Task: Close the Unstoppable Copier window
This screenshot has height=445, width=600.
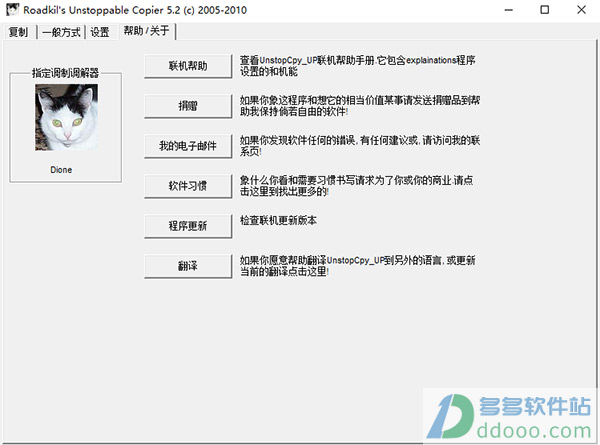Action: [x=581, y=10]
